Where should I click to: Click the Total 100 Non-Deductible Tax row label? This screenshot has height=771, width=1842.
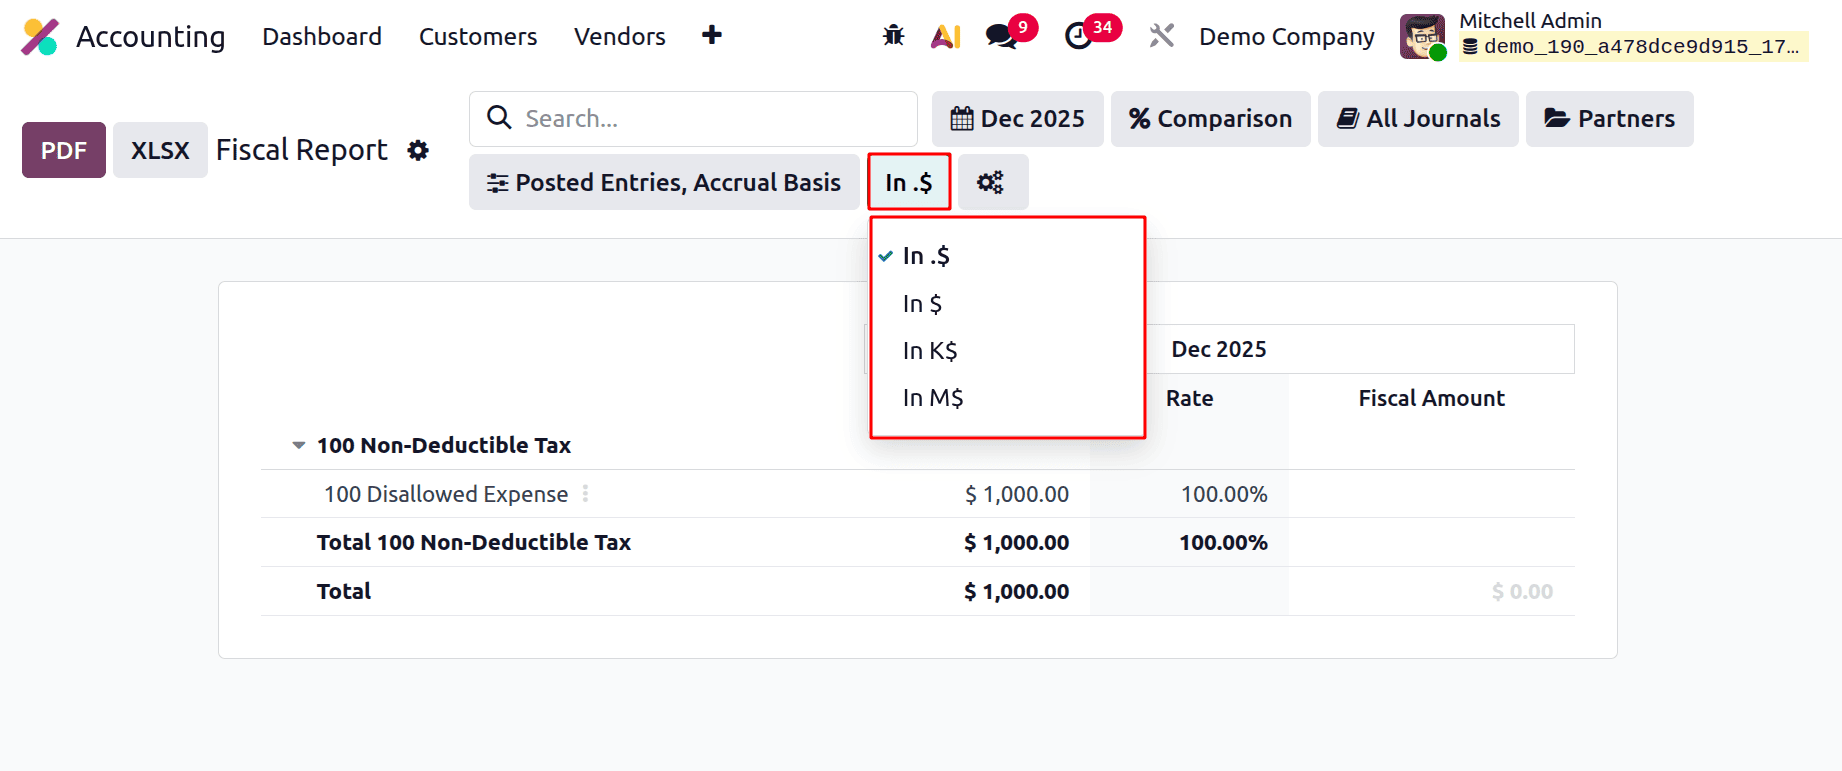click(474, 542)
